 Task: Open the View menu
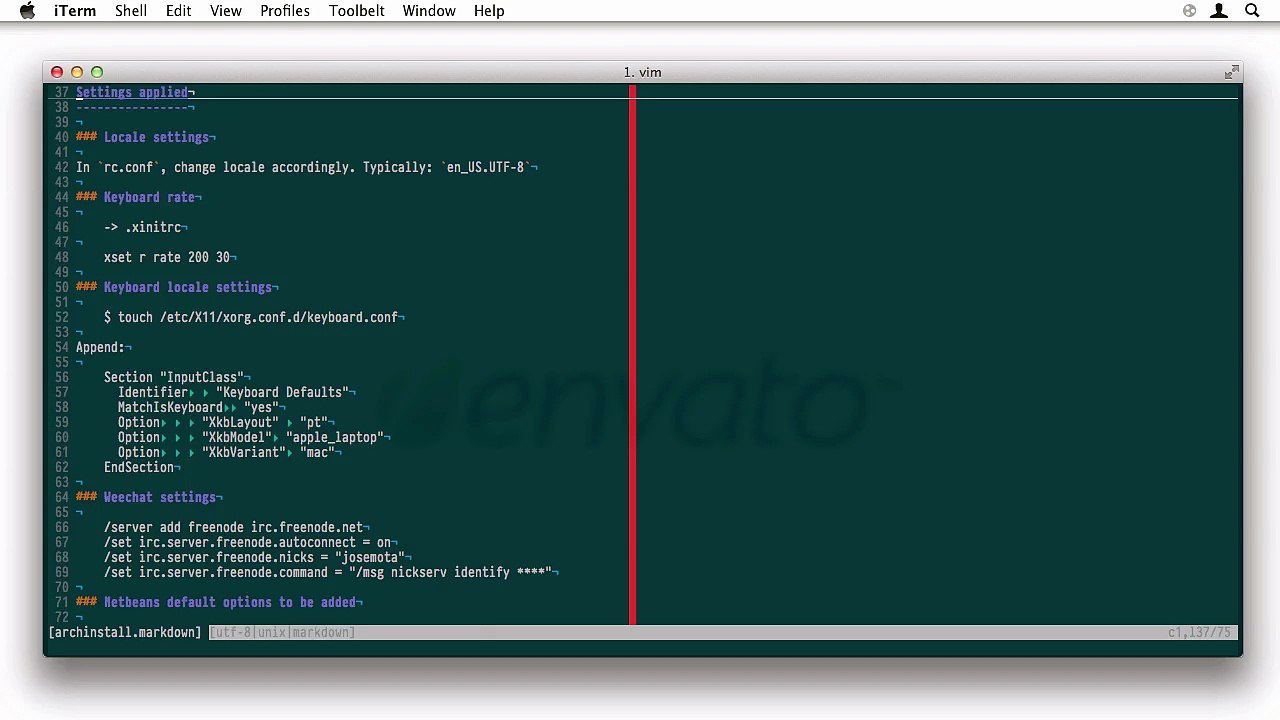[226, 11]
